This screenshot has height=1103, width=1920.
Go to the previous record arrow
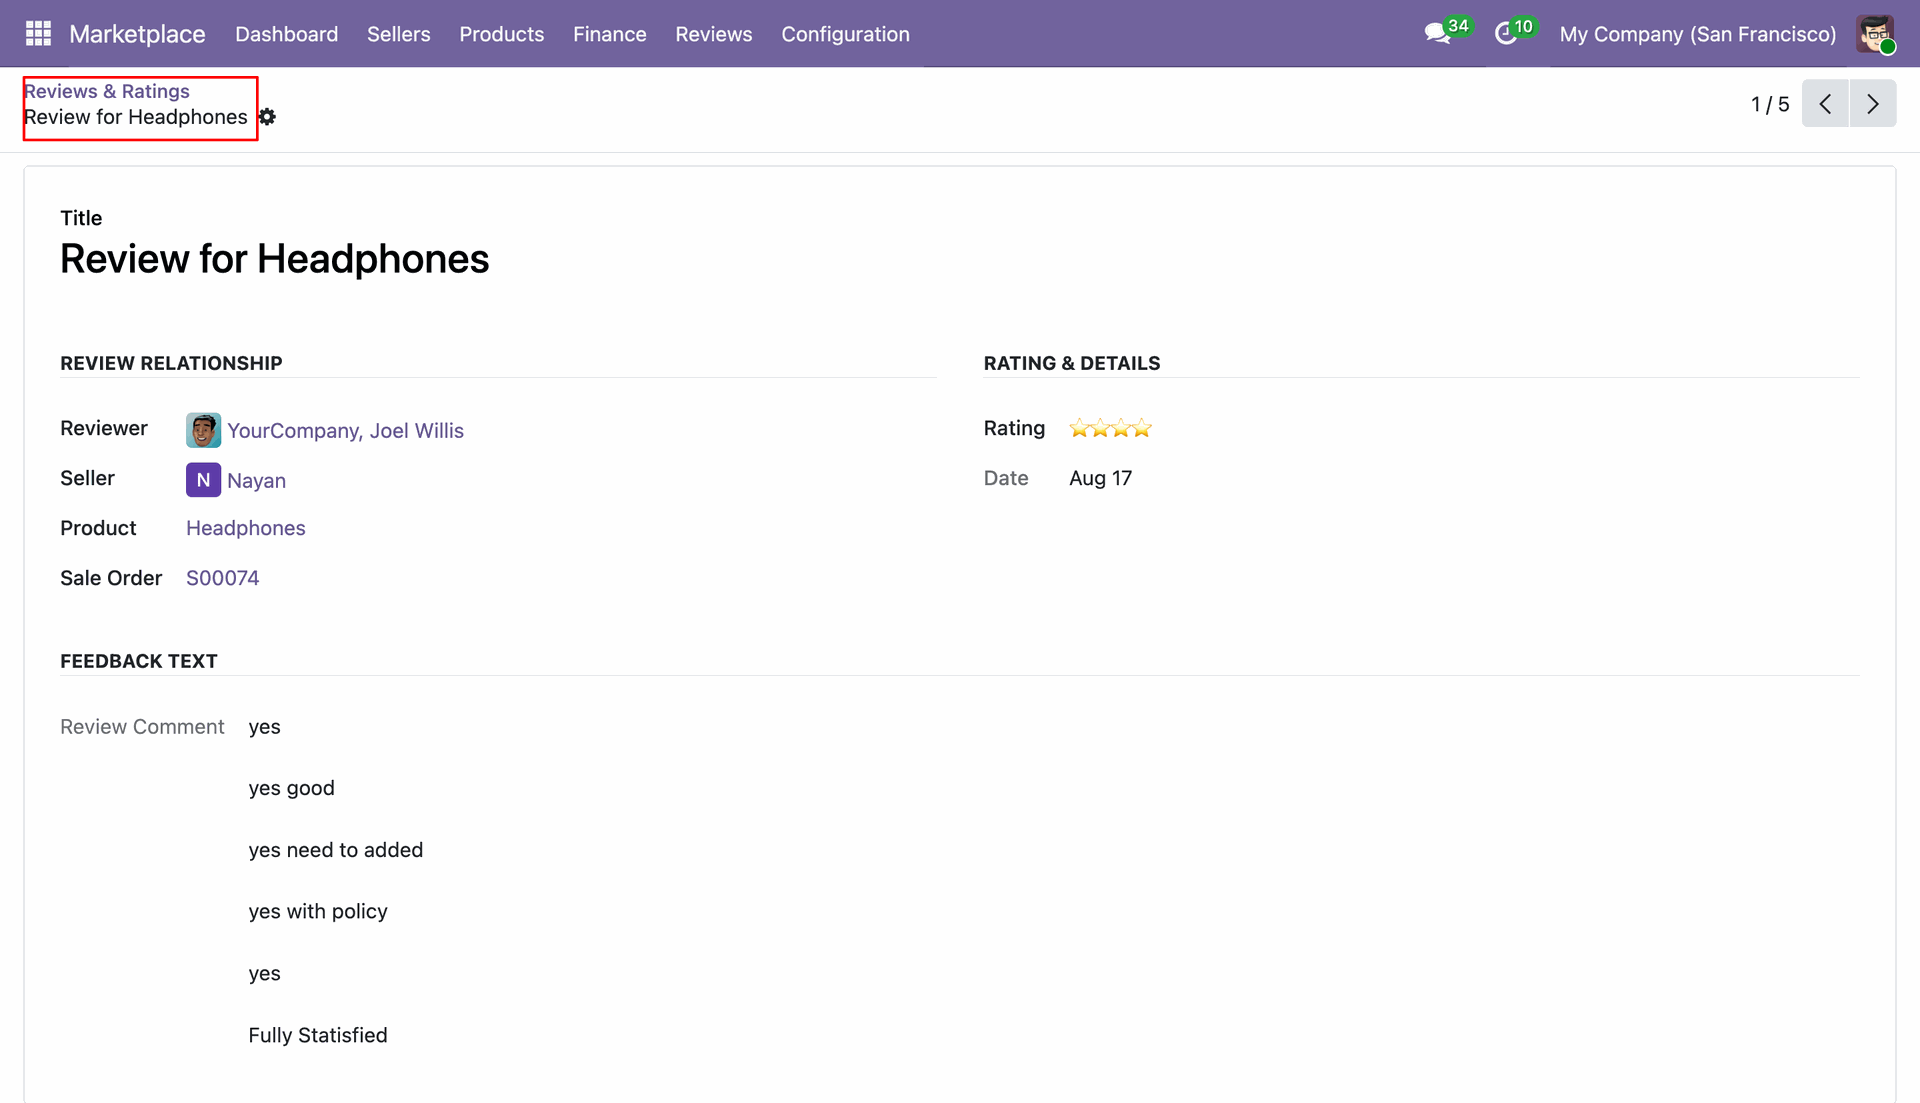coord(1825,104)
